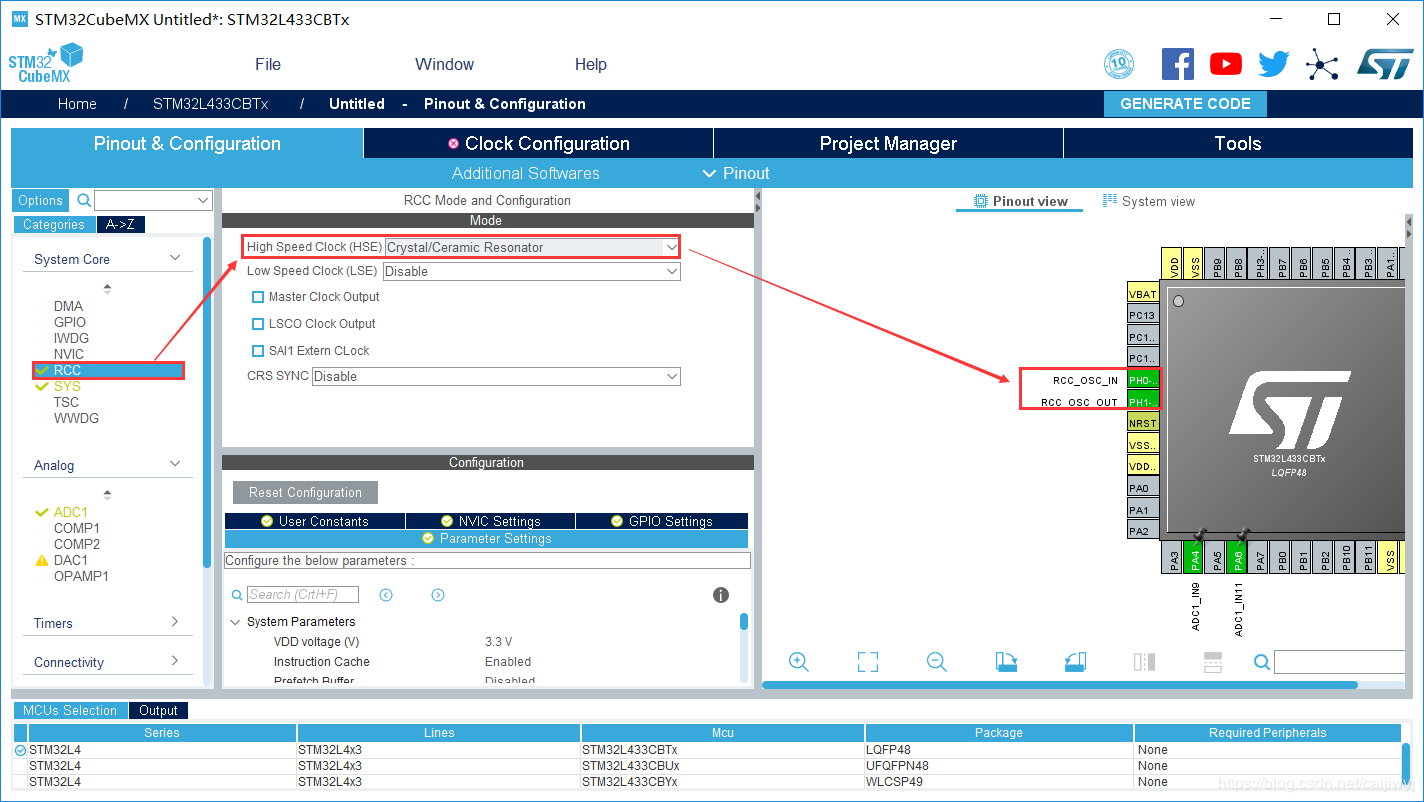Open the NVIC Settings tab
Image resolution: width=1424 pixels, height=802 pixels.
point(490,521)
